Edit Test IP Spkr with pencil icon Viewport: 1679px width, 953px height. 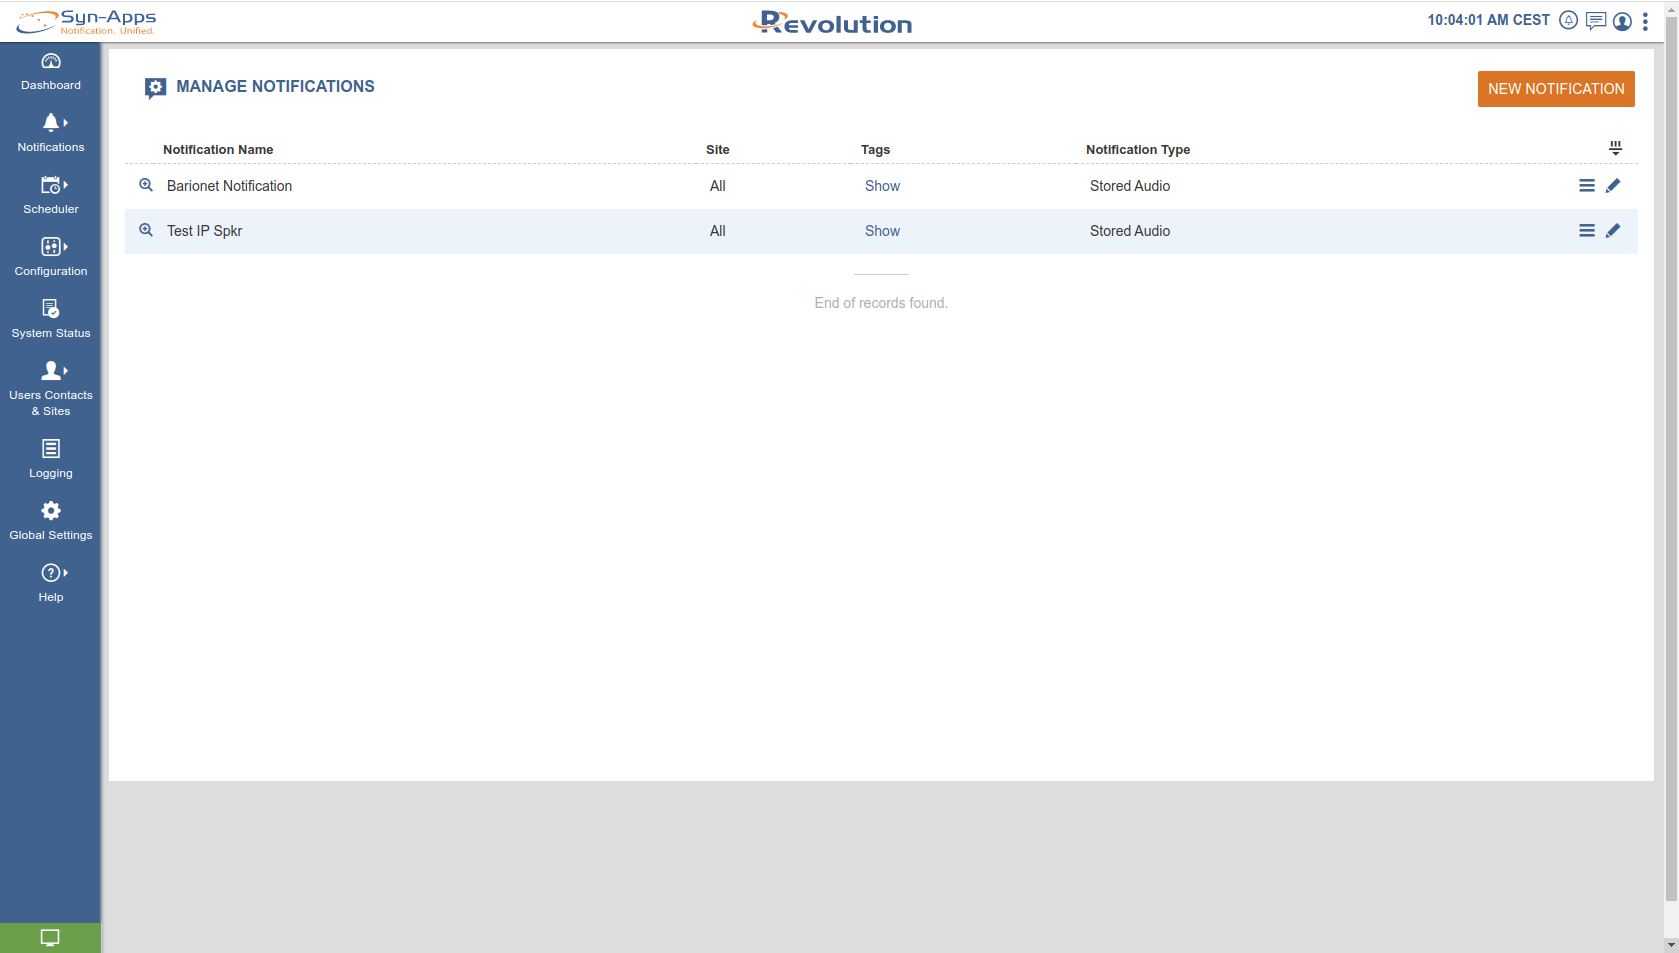coord(1613,231)
